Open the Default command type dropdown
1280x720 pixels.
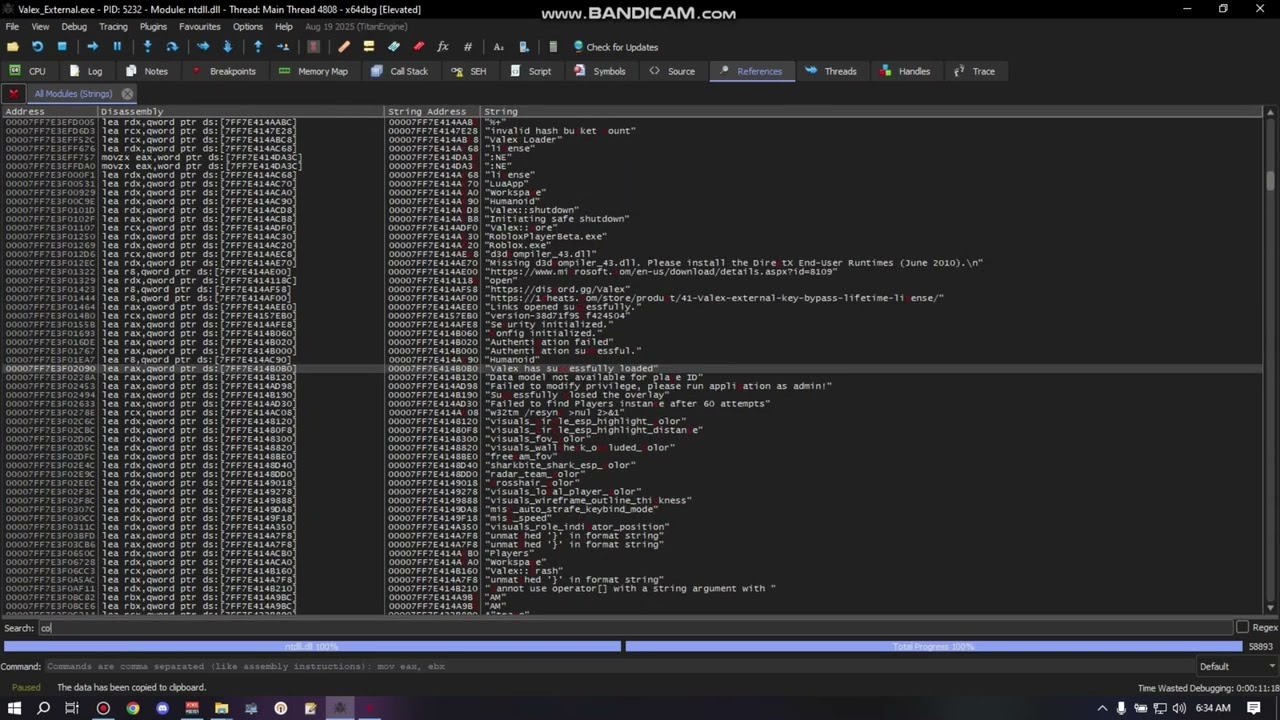pos(1238,666)
